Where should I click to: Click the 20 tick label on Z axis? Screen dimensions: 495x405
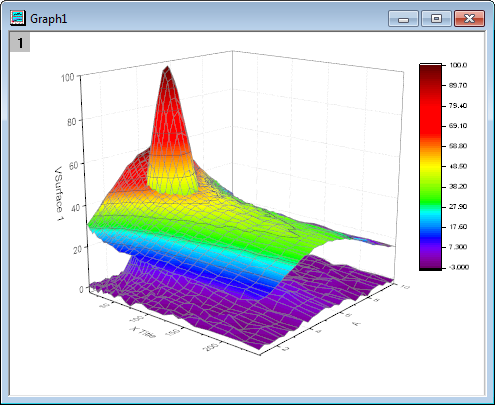coord(77,249)
